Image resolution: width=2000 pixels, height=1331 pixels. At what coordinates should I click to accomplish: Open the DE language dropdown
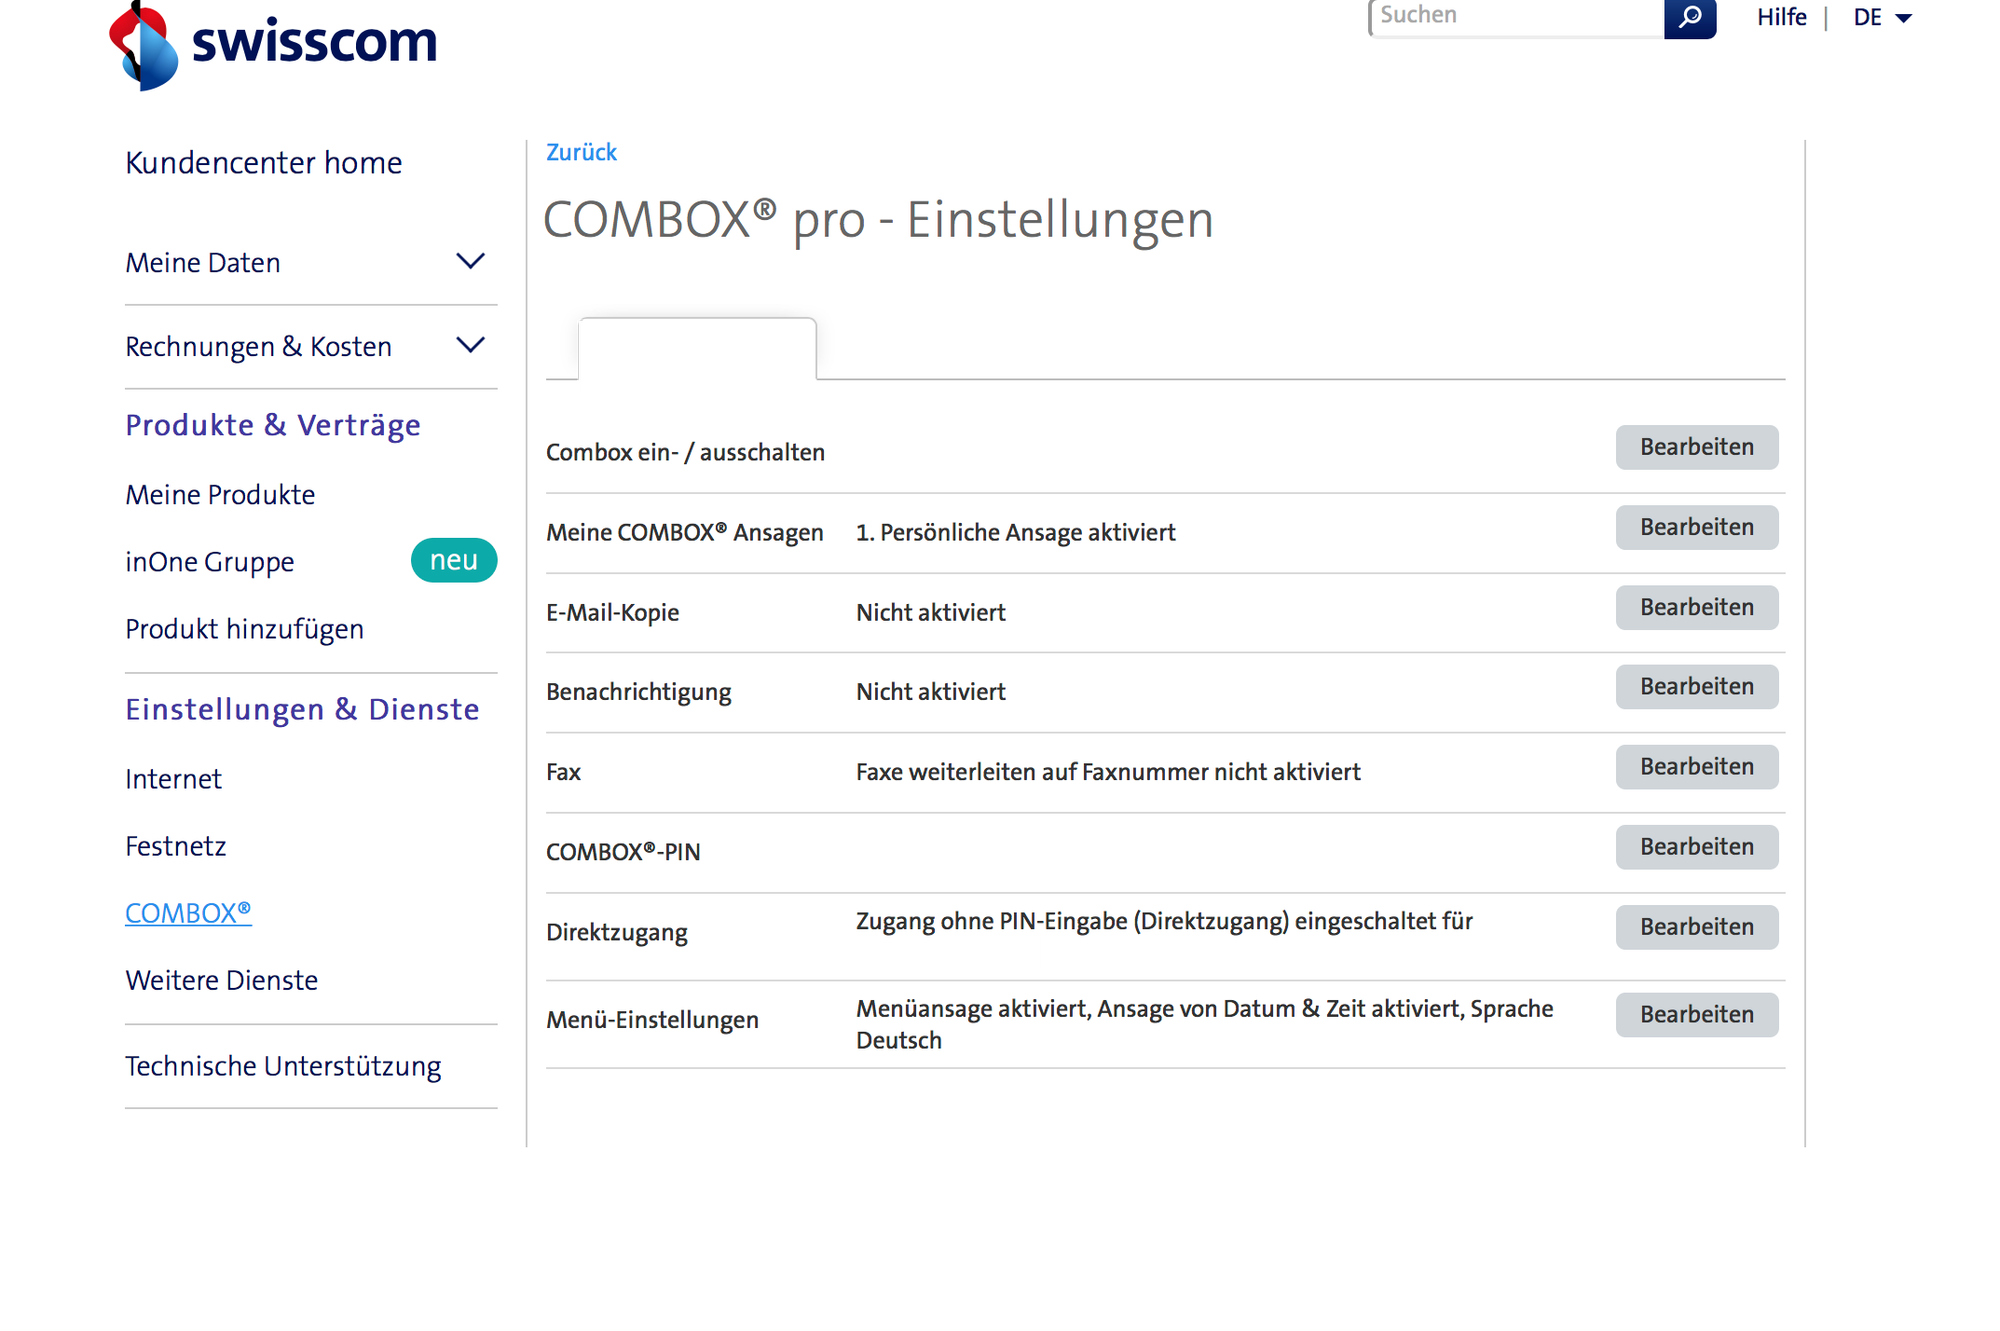coord(1882,17)
